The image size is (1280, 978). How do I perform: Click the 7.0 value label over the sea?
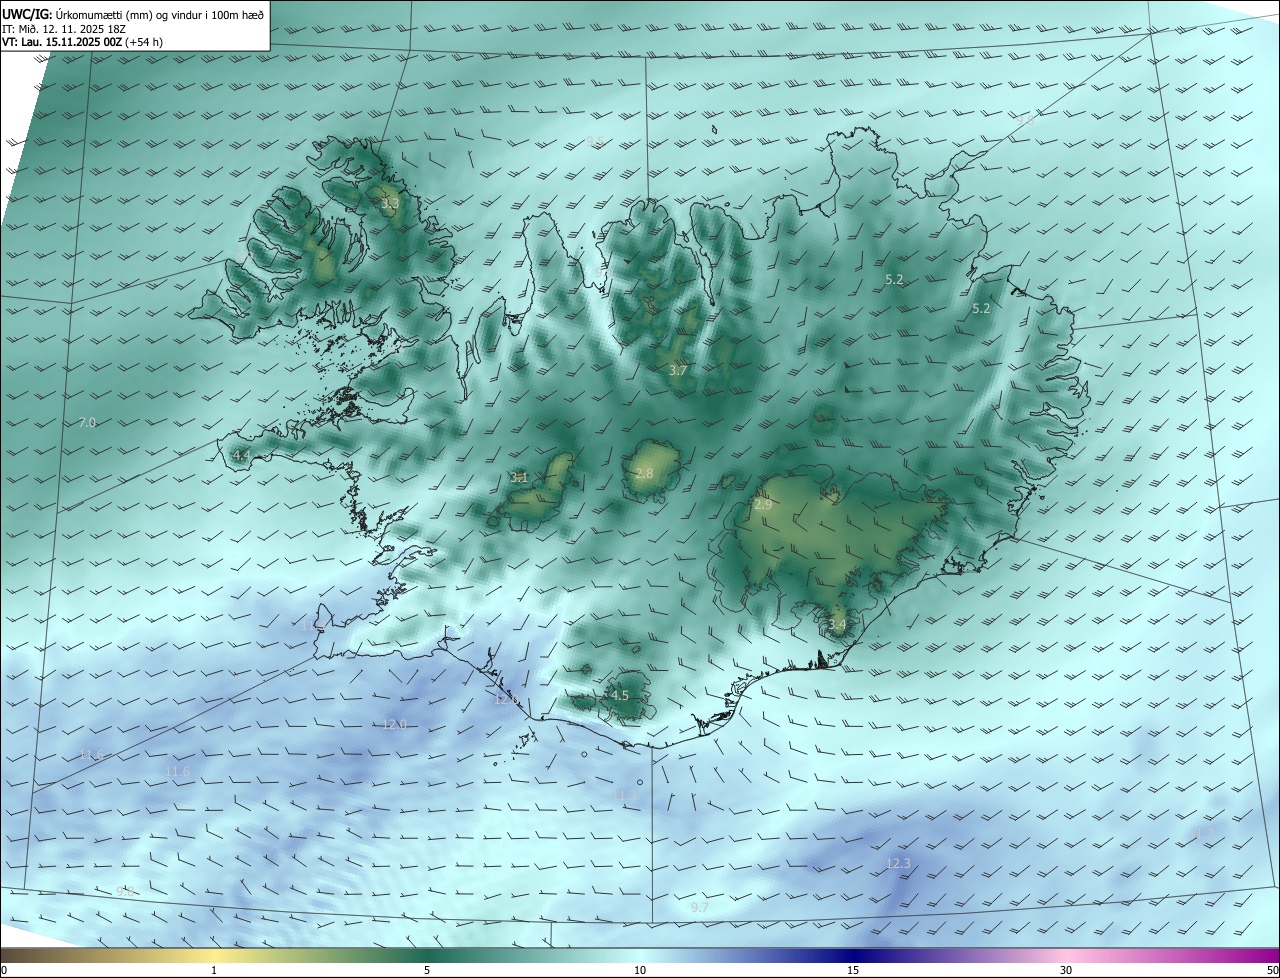87,423
